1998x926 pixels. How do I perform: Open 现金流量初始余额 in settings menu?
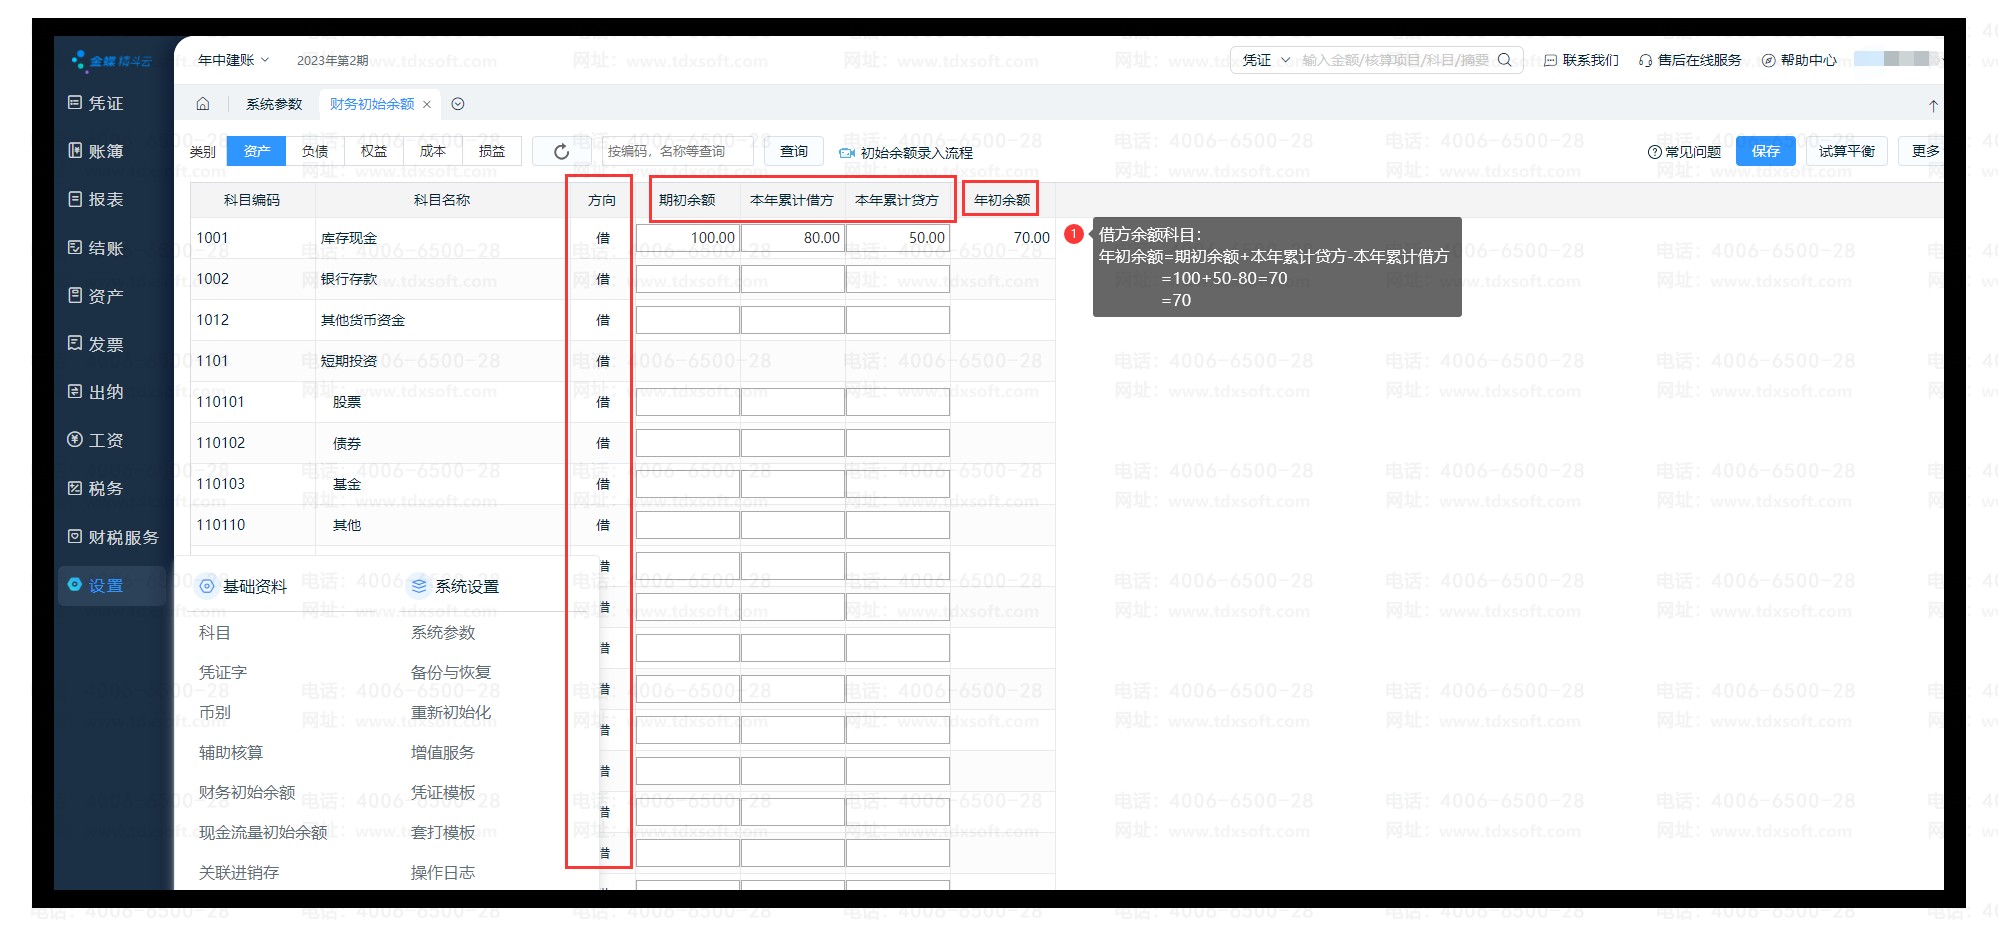click(x=263, y=833)
